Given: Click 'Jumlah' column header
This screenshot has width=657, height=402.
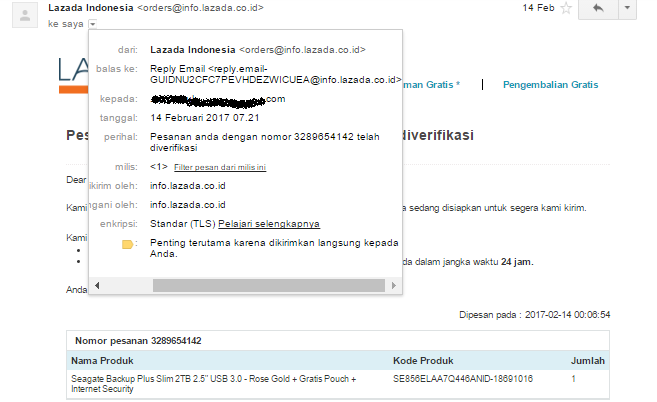Looking at the screenshot, I should tap(588, 361).
